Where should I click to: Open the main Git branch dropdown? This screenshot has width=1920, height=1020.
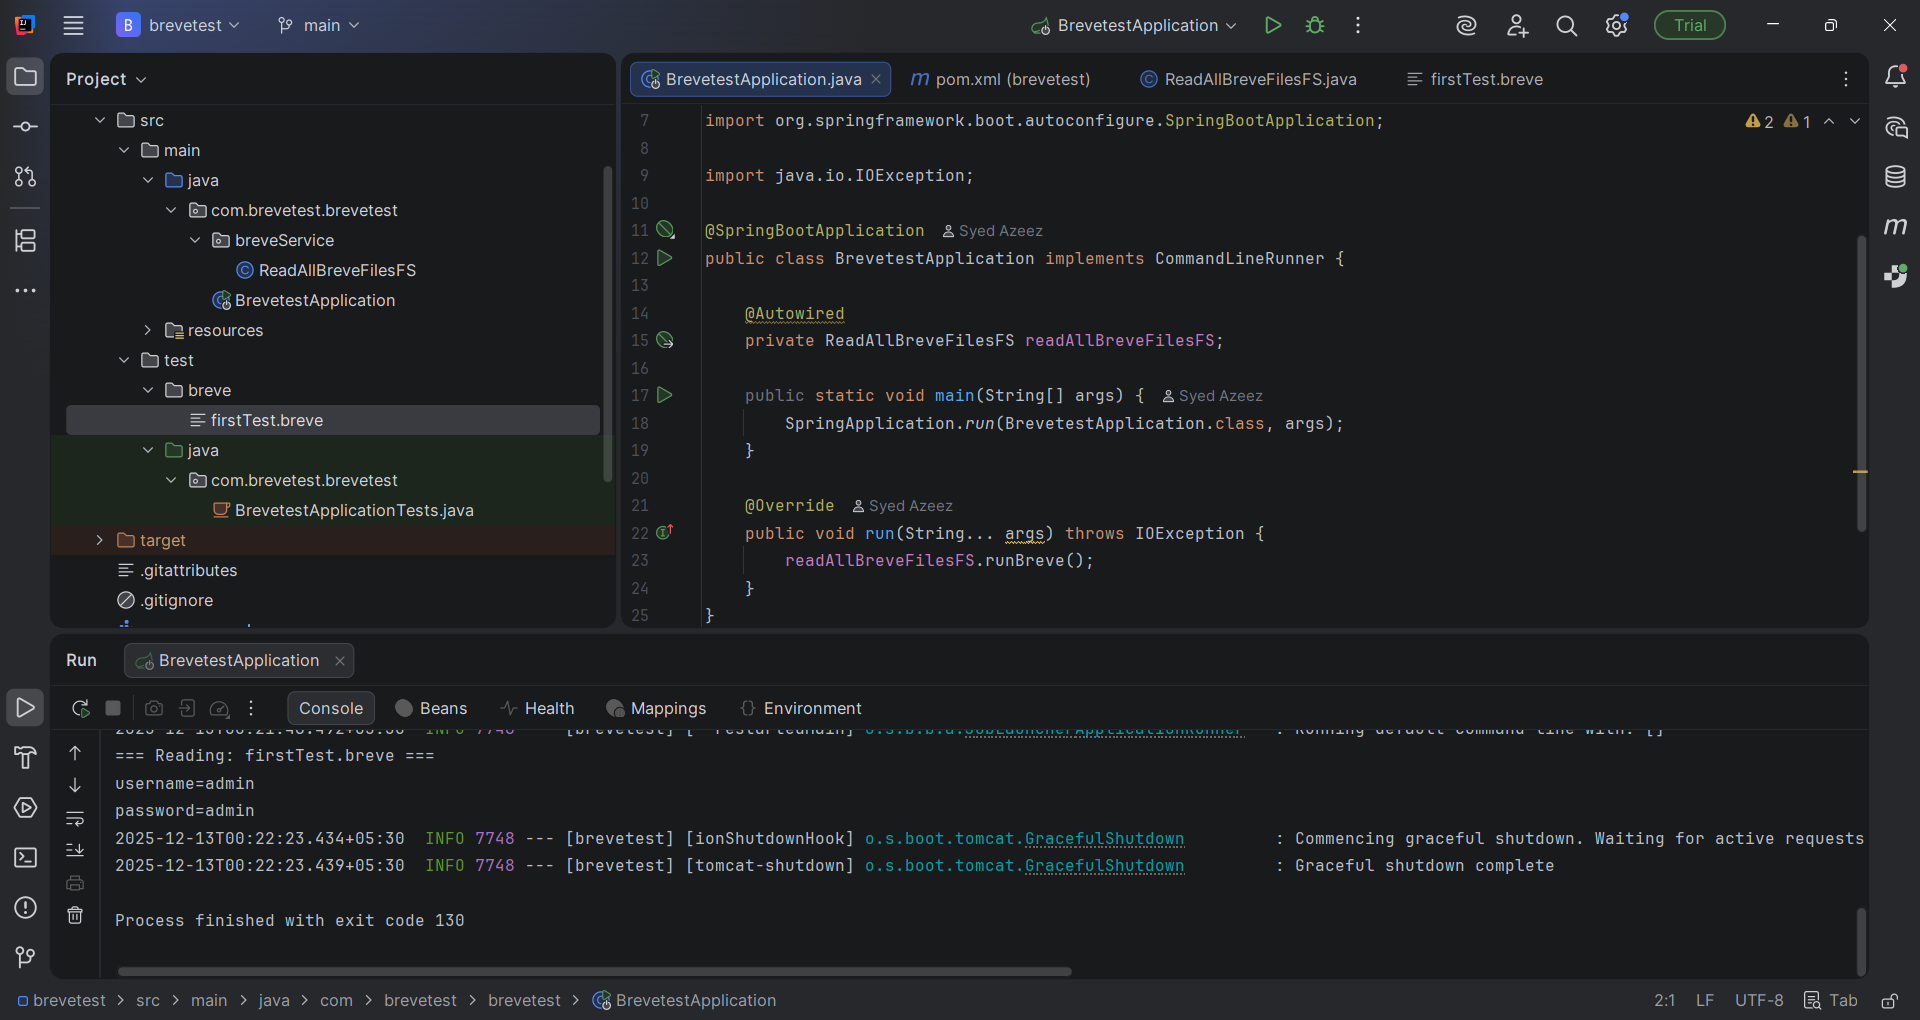(318, 25)
